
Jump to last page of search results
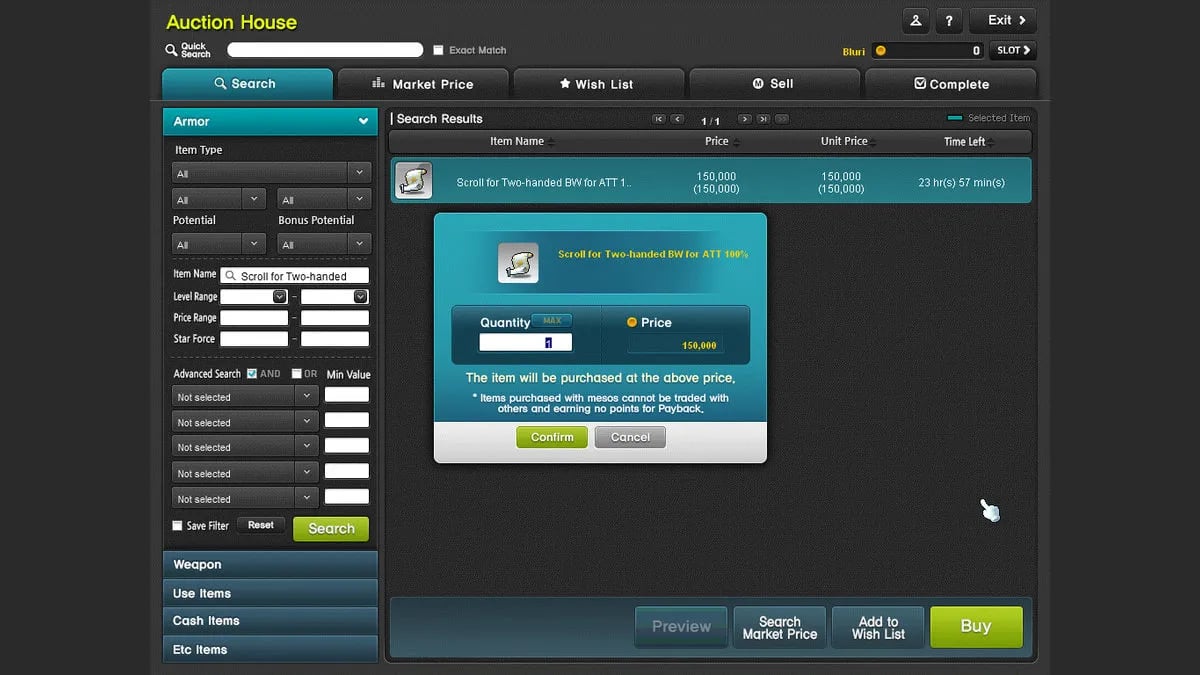tap(763, 119)
